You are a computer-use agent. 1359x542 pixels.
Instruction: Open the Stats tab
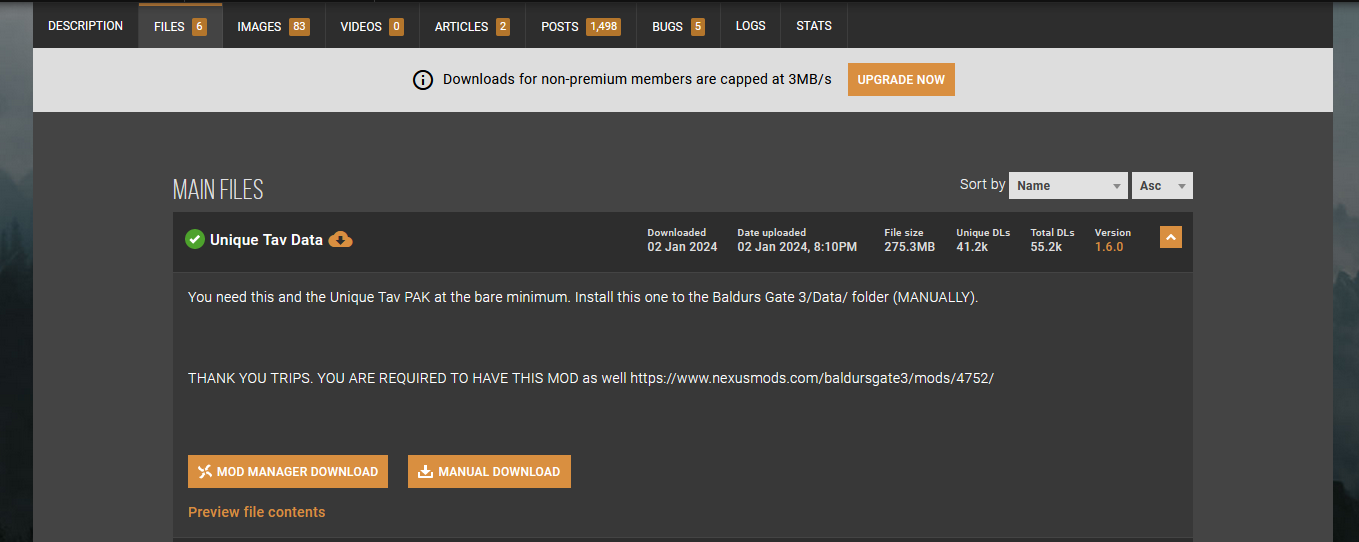point(813,26)
